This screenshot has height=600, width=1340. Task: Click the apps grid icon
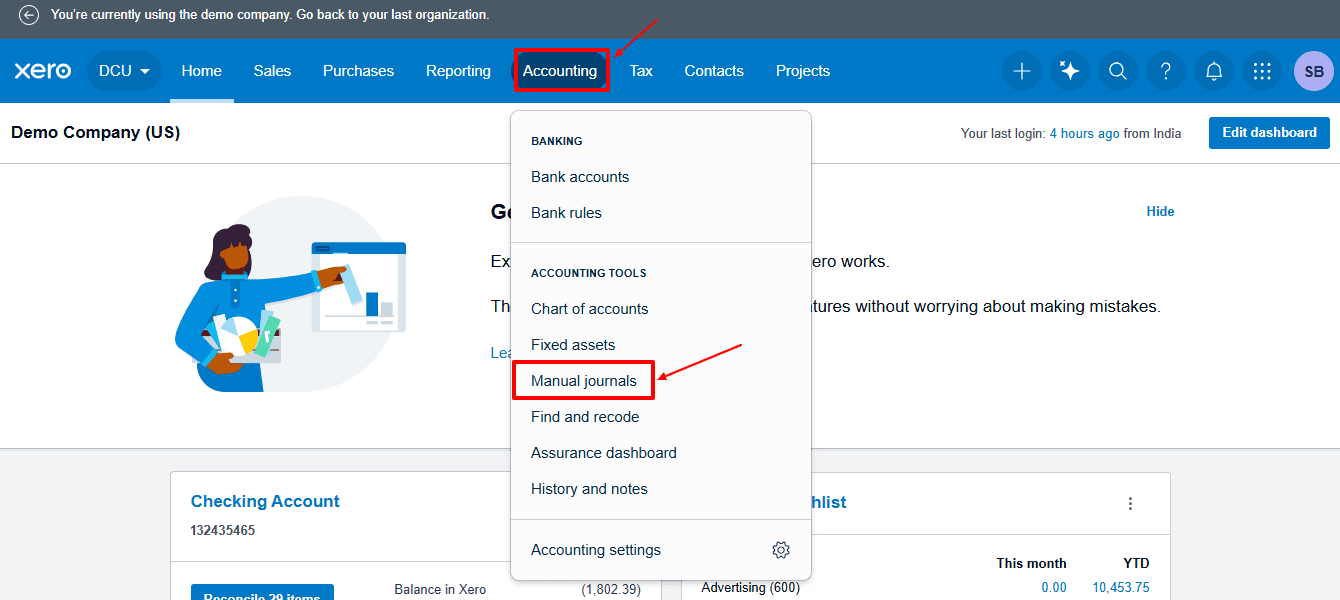[x=1261, y=71]
